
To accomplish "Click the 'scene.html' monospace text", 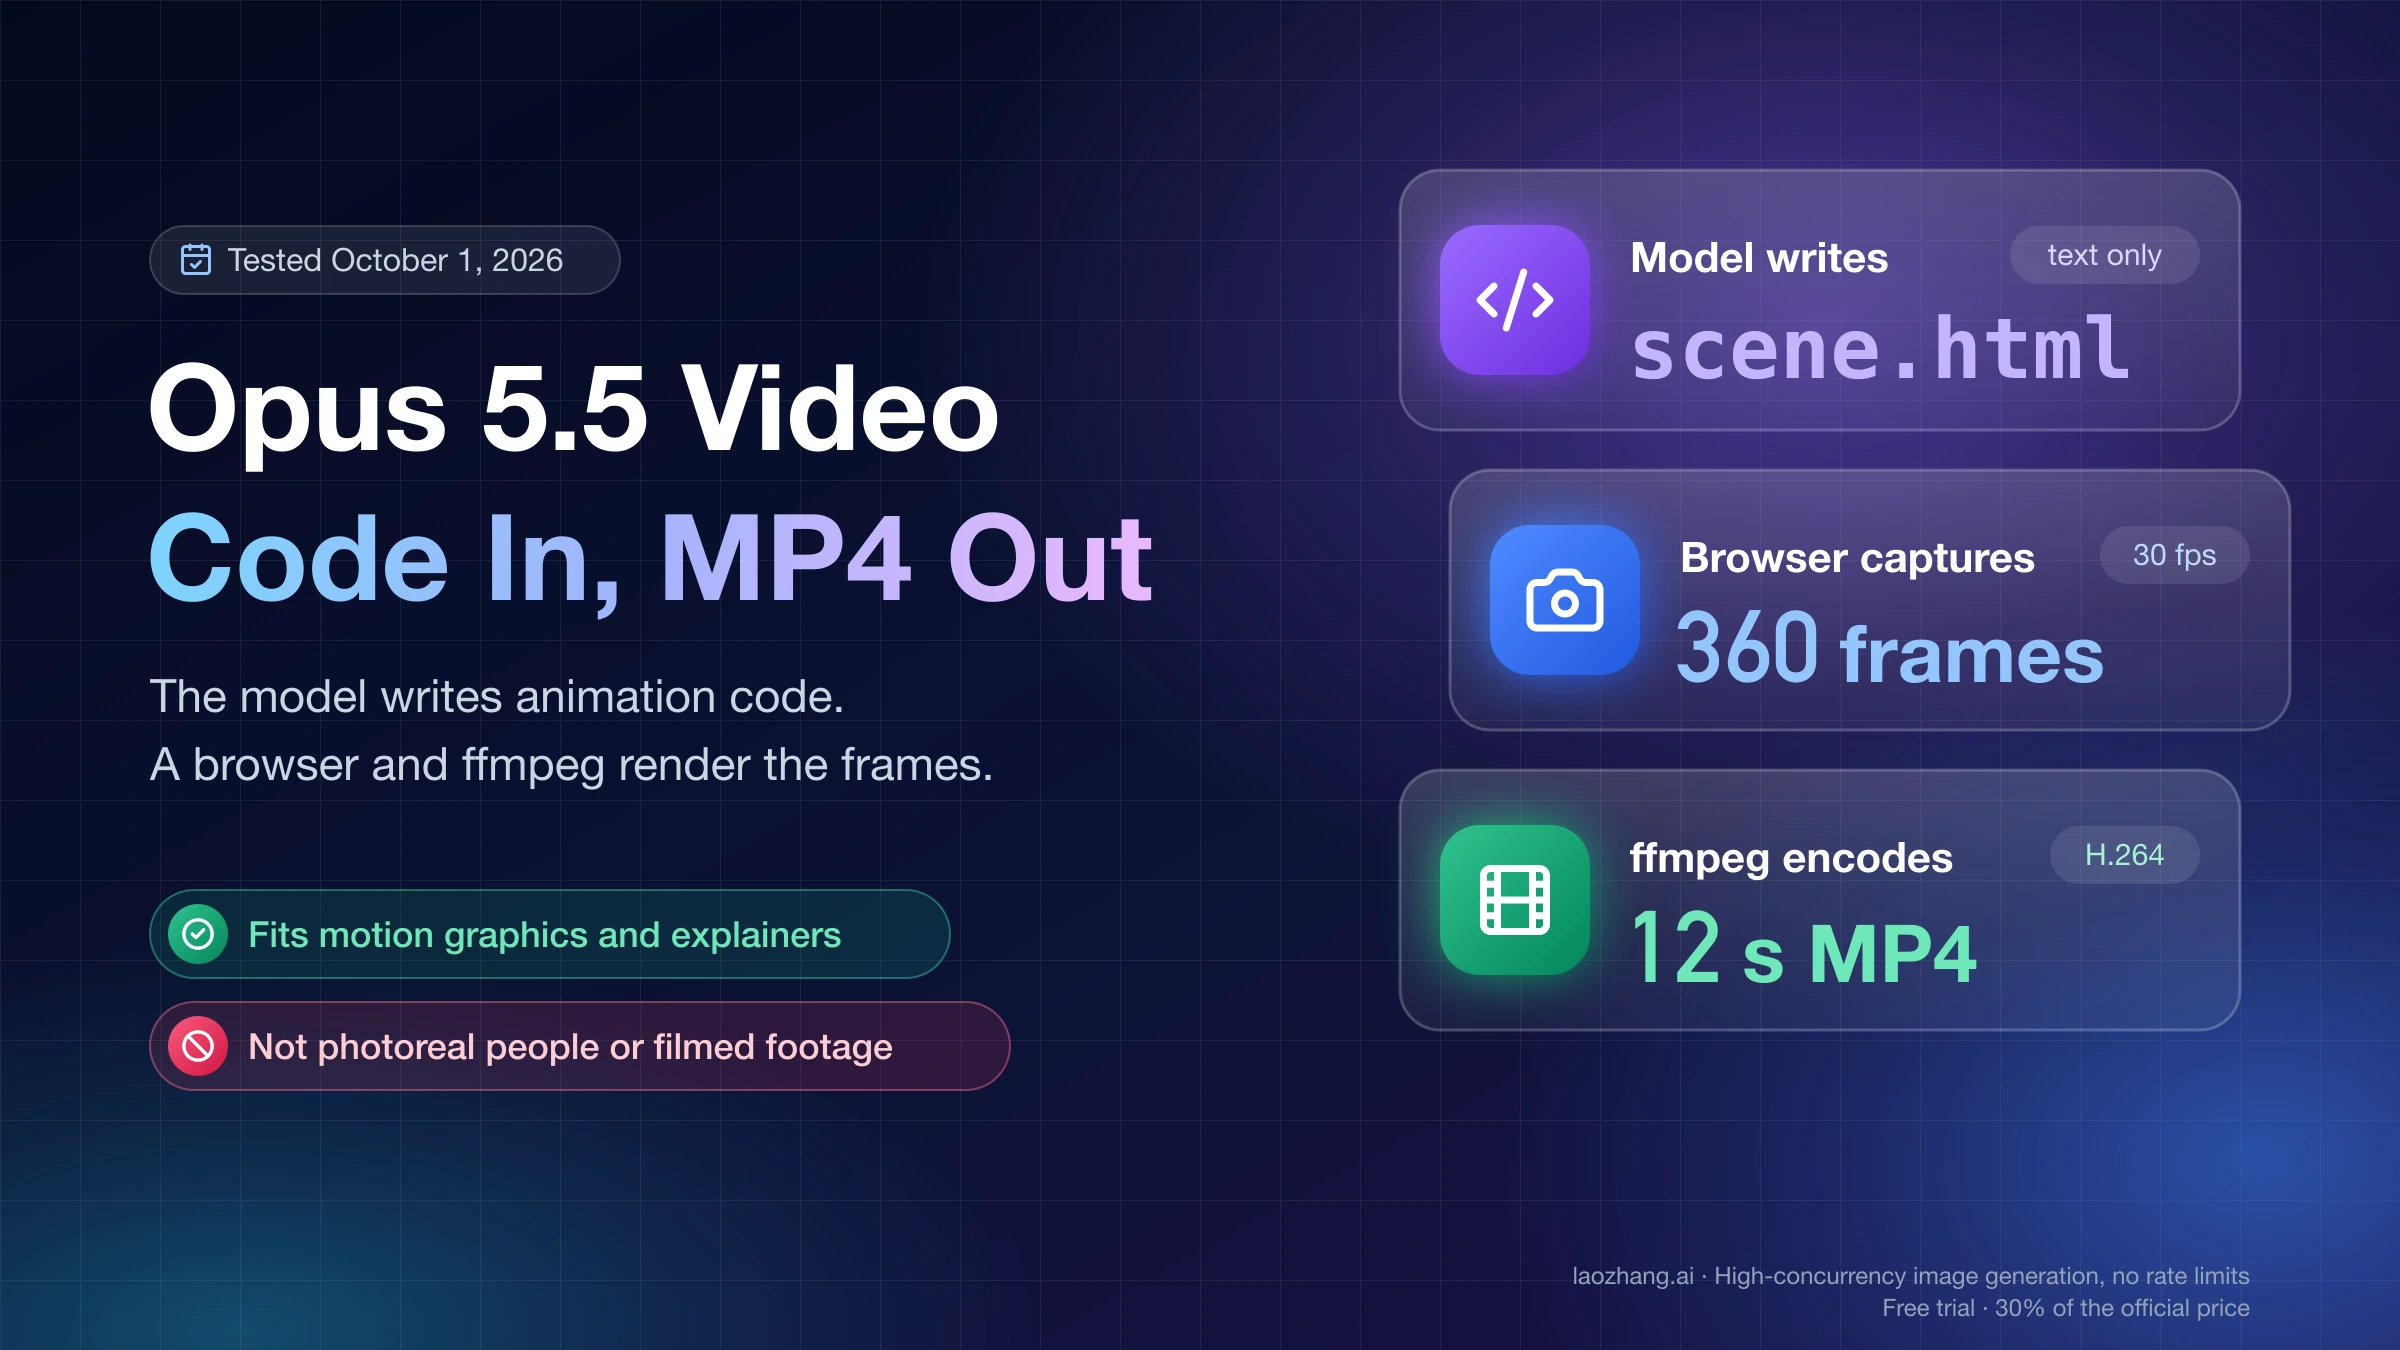I will pos(1880,348).
